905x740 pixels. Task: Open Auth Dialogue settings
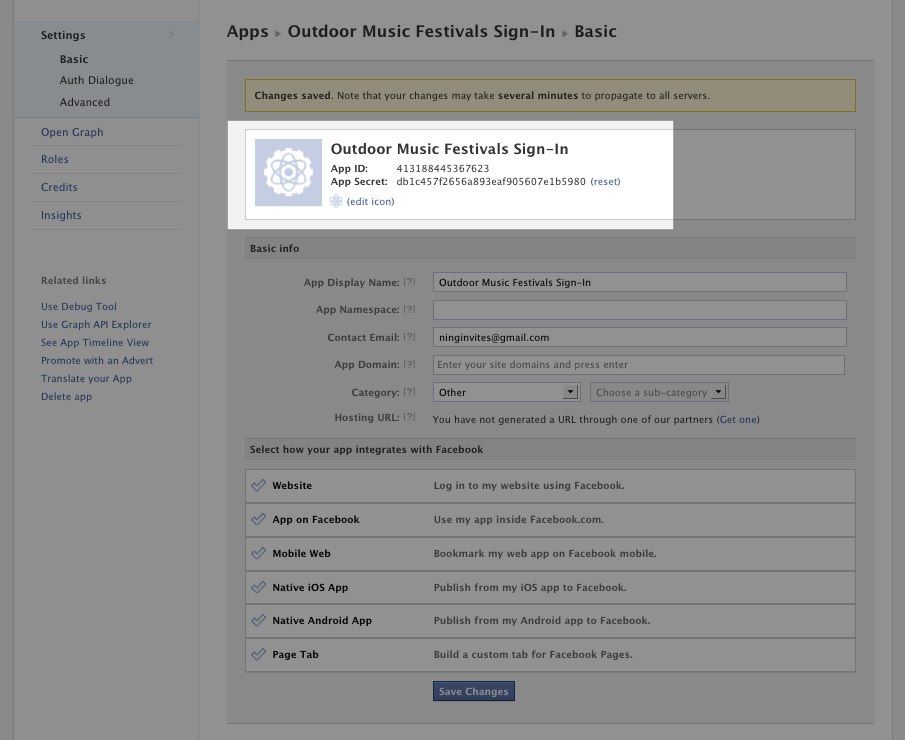[96, 80]
